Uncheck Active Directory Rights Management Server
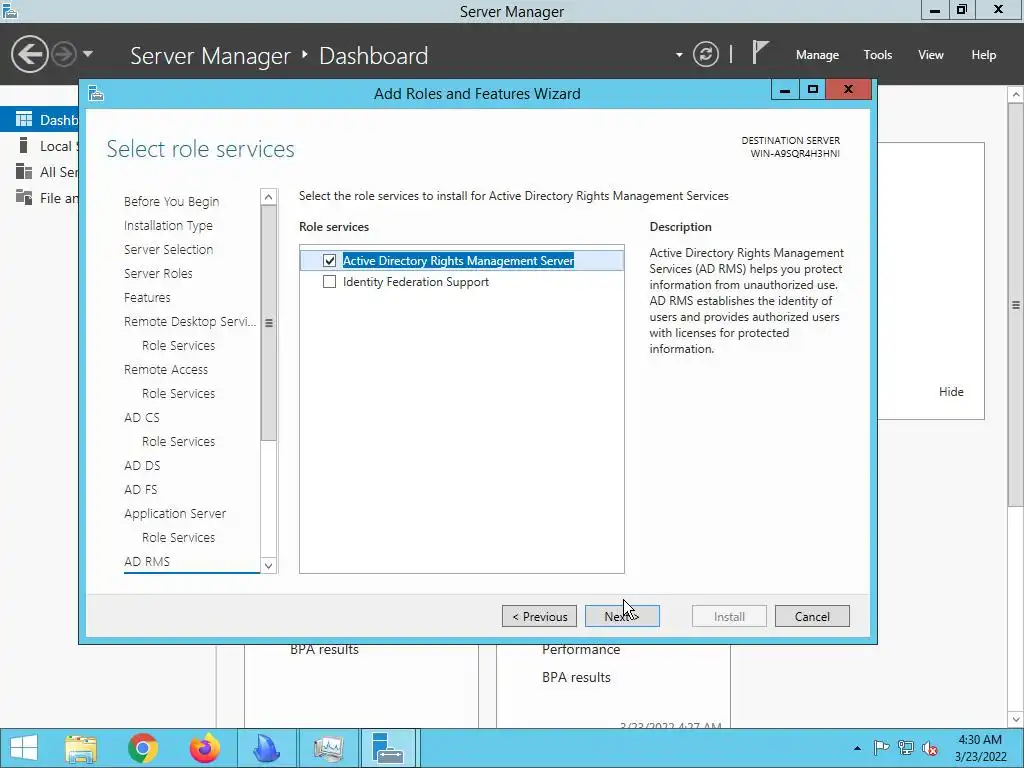The height and width of the screenshot is (768, 1024). coord(329,261)
